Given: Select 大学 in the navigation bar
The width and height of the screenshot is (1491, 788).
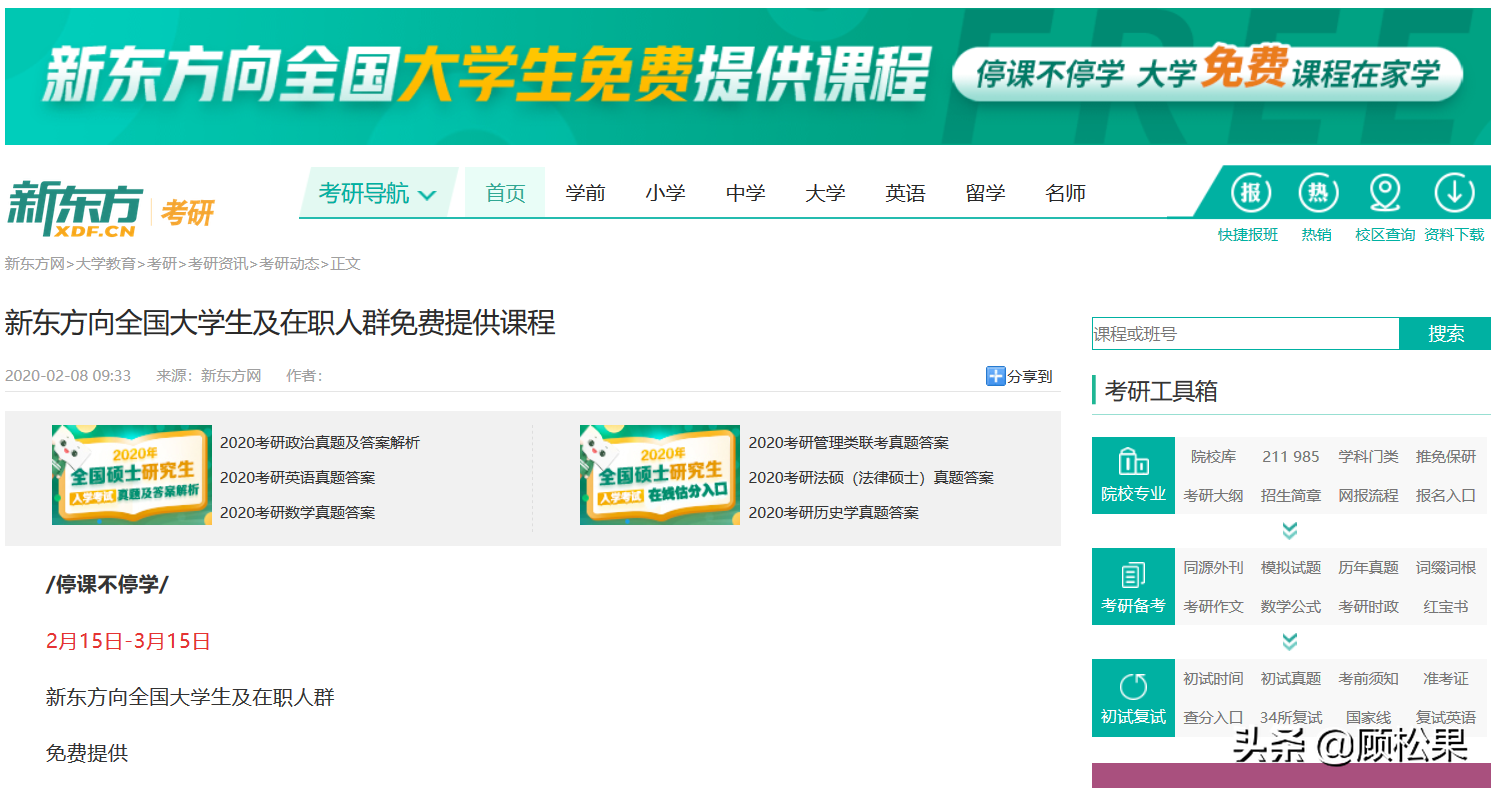Looking at the screenshot, I should [825, 192].
